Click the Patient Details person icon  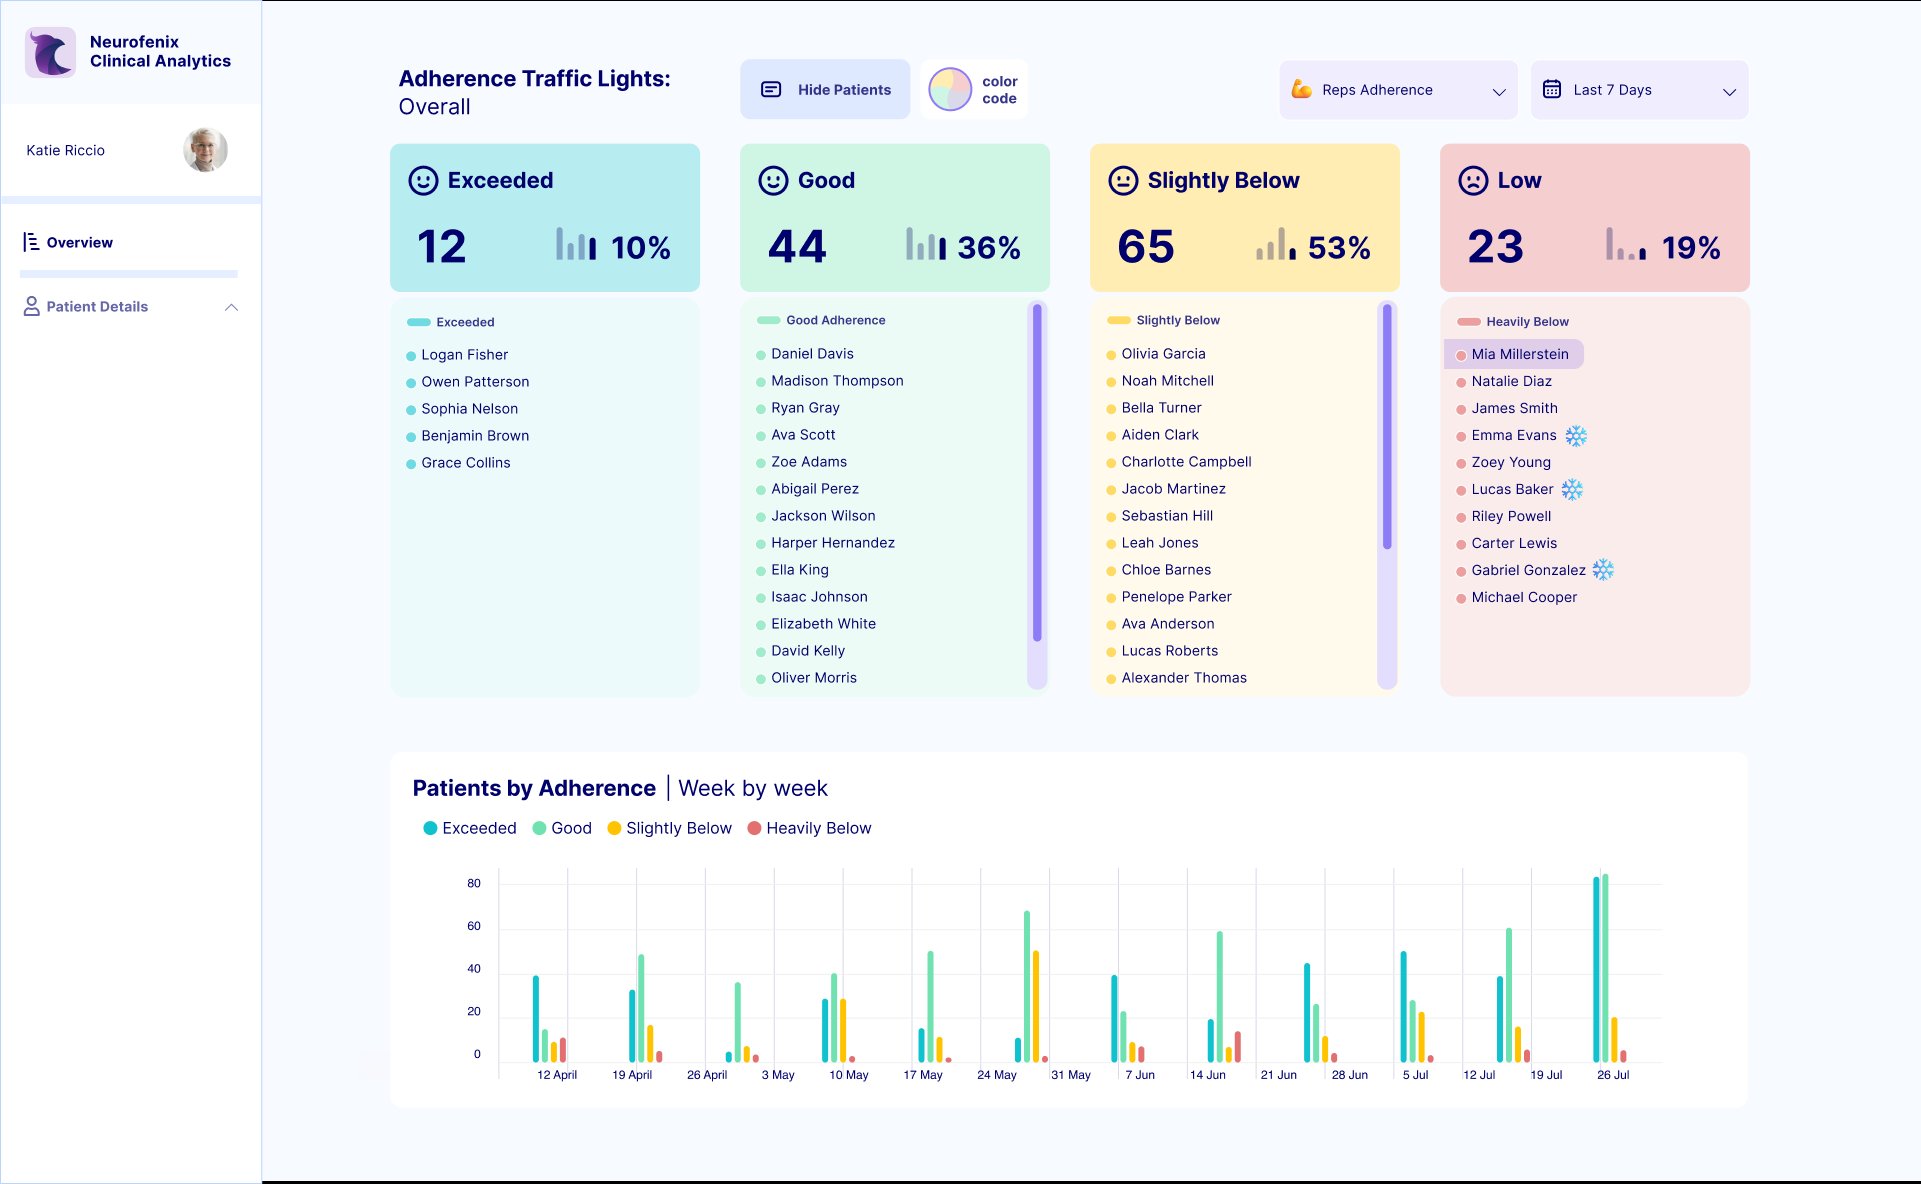pyautogui.click(x=32, y=306)
